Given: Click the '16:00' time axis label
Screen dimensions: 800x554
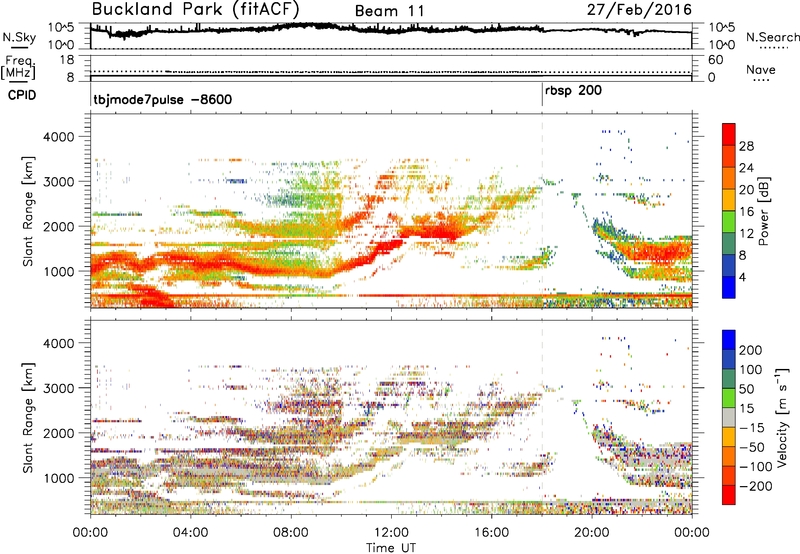Looking at the screenshot, I should tap(491, 533).
